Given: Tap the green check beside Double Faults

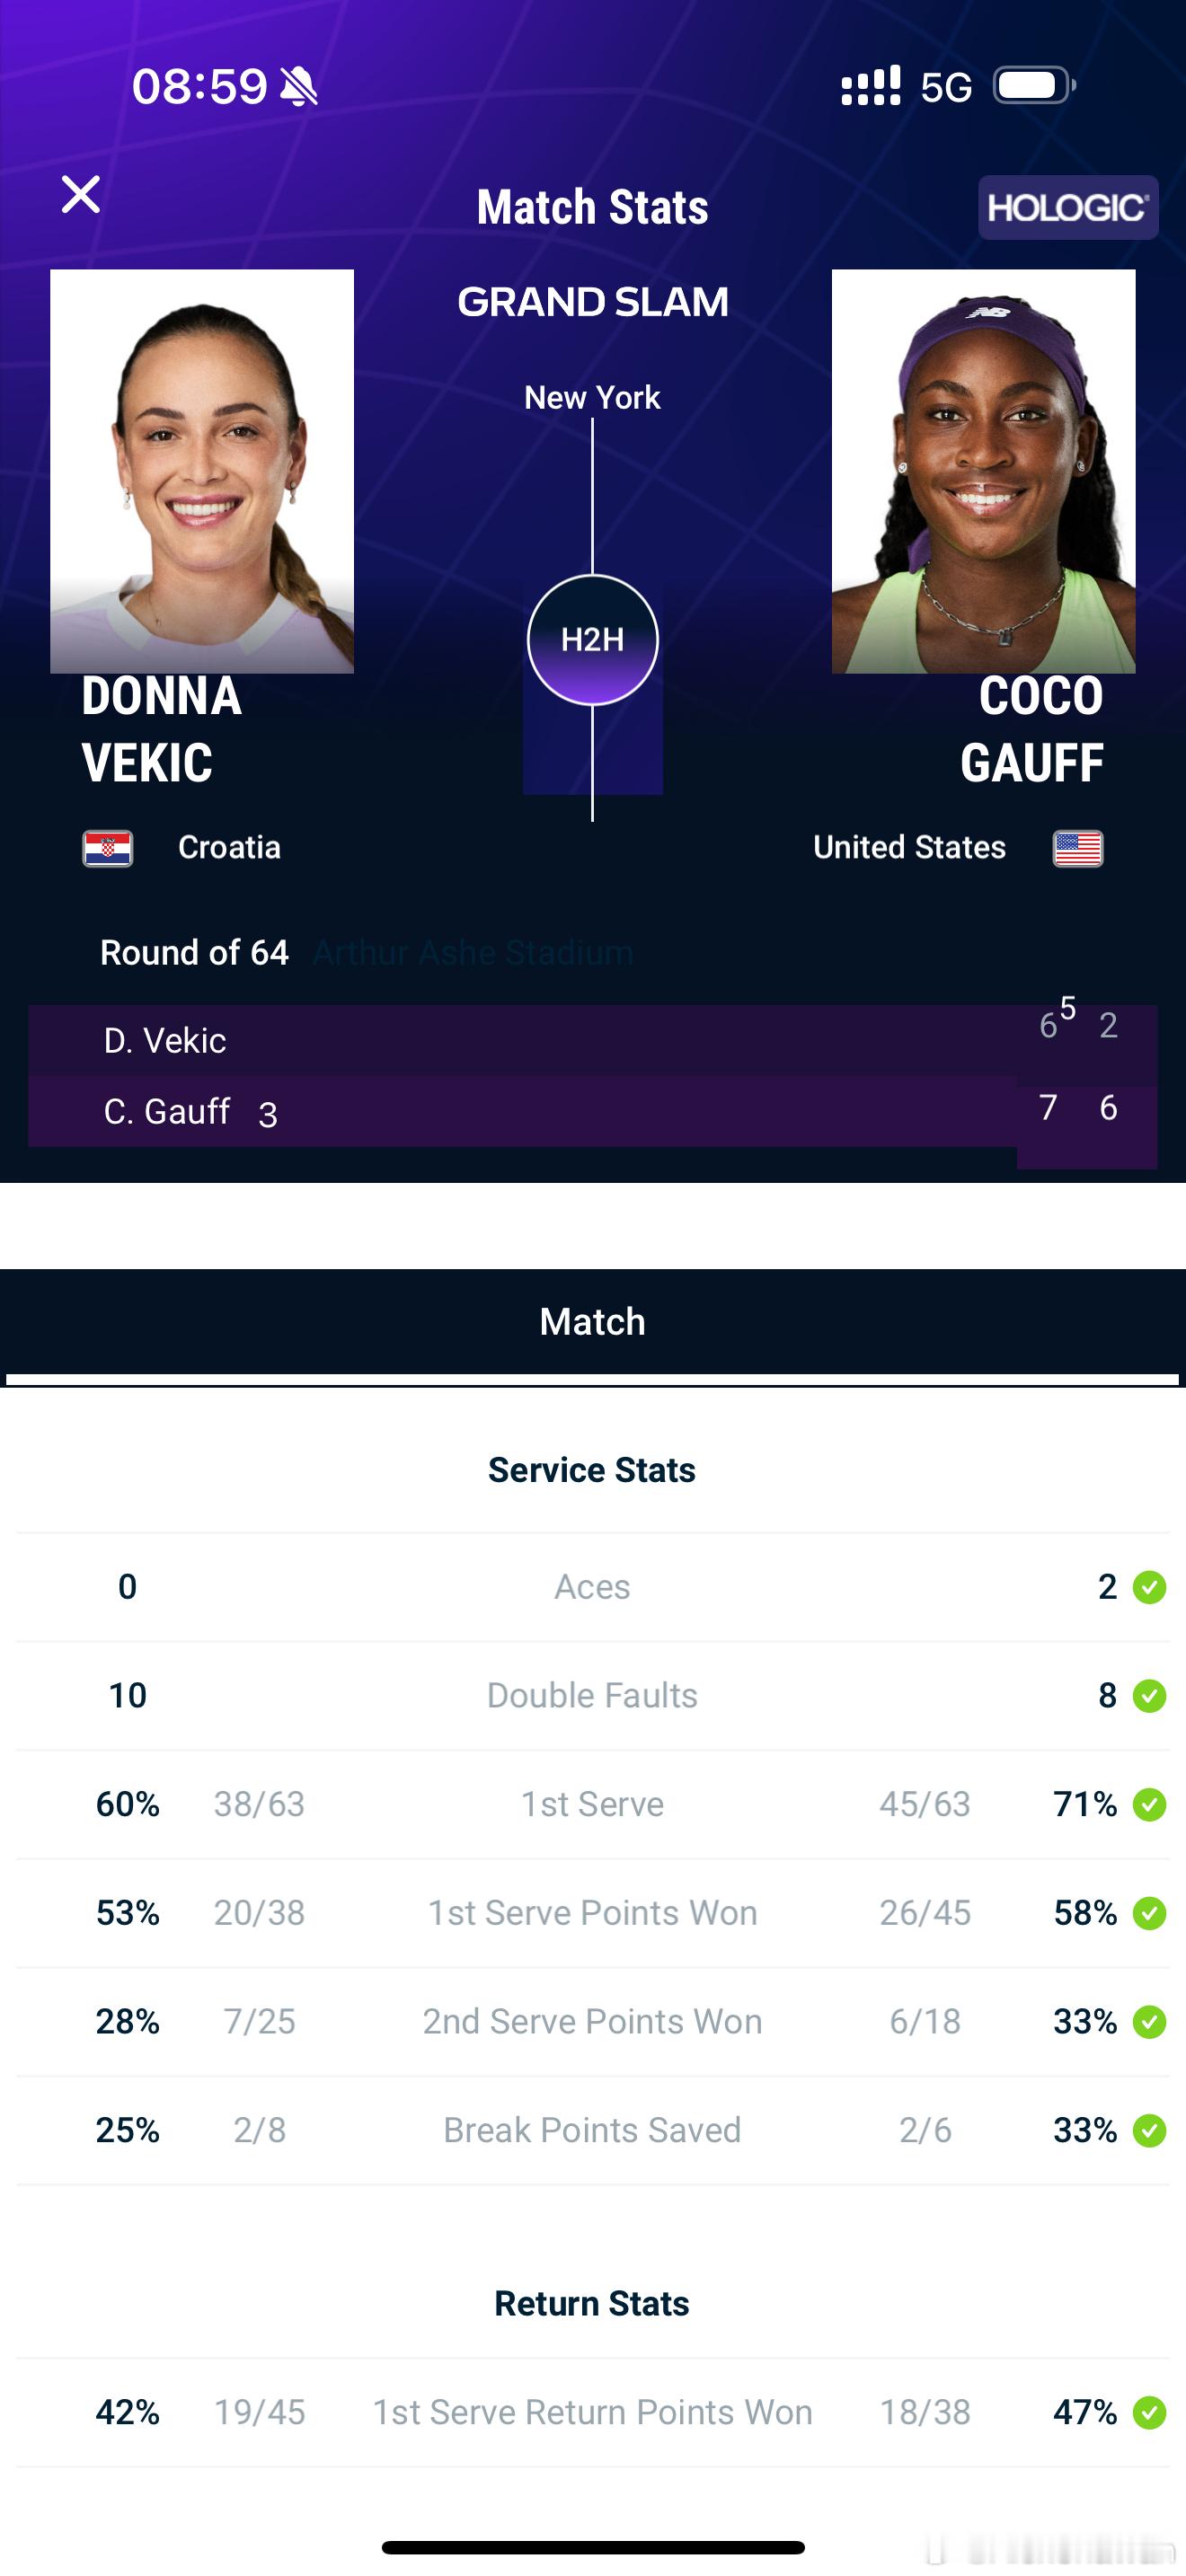Looking at the screenshot, I should coord(1149,1696).
